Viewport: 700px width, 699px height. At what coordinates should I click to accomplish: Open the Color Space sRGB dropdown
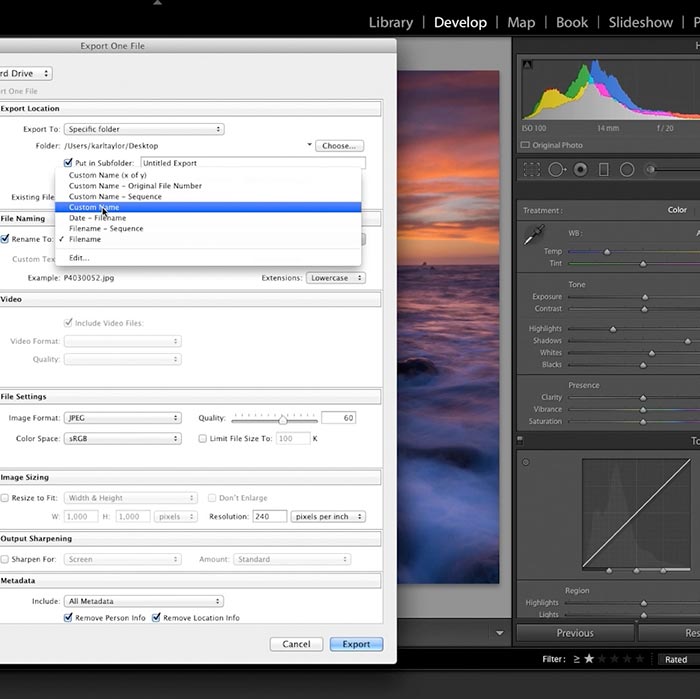(x=123, y=438)
